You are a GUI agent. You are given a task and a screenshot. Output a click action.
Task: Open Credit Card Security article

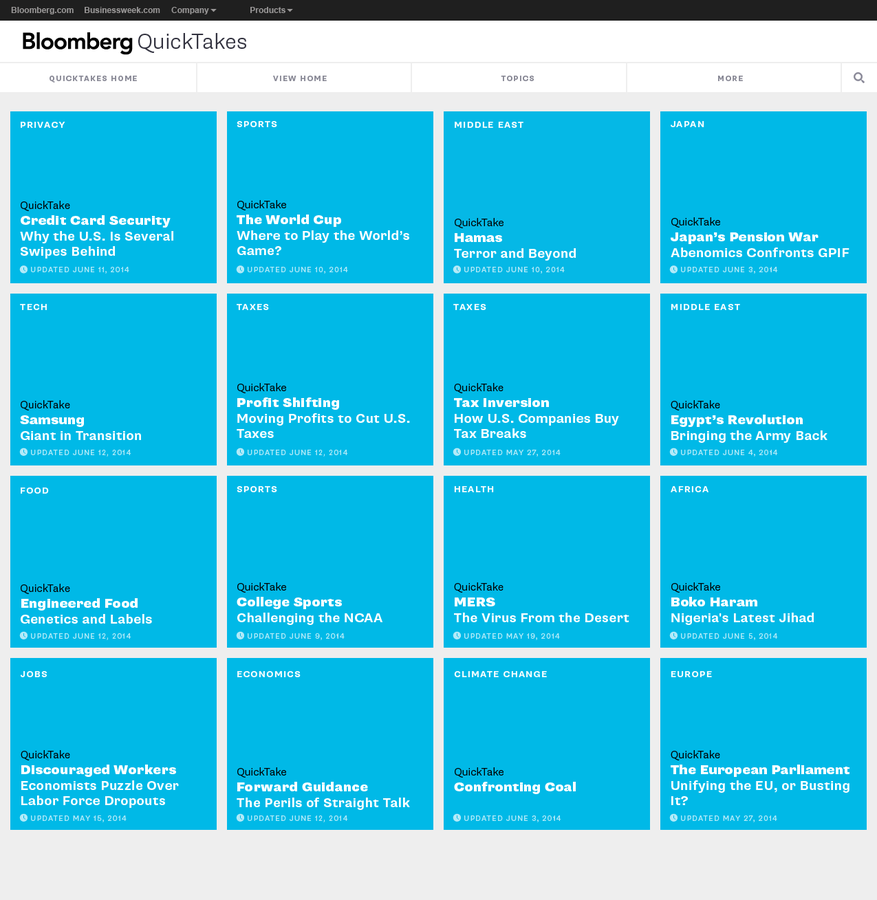pos(114,197)
